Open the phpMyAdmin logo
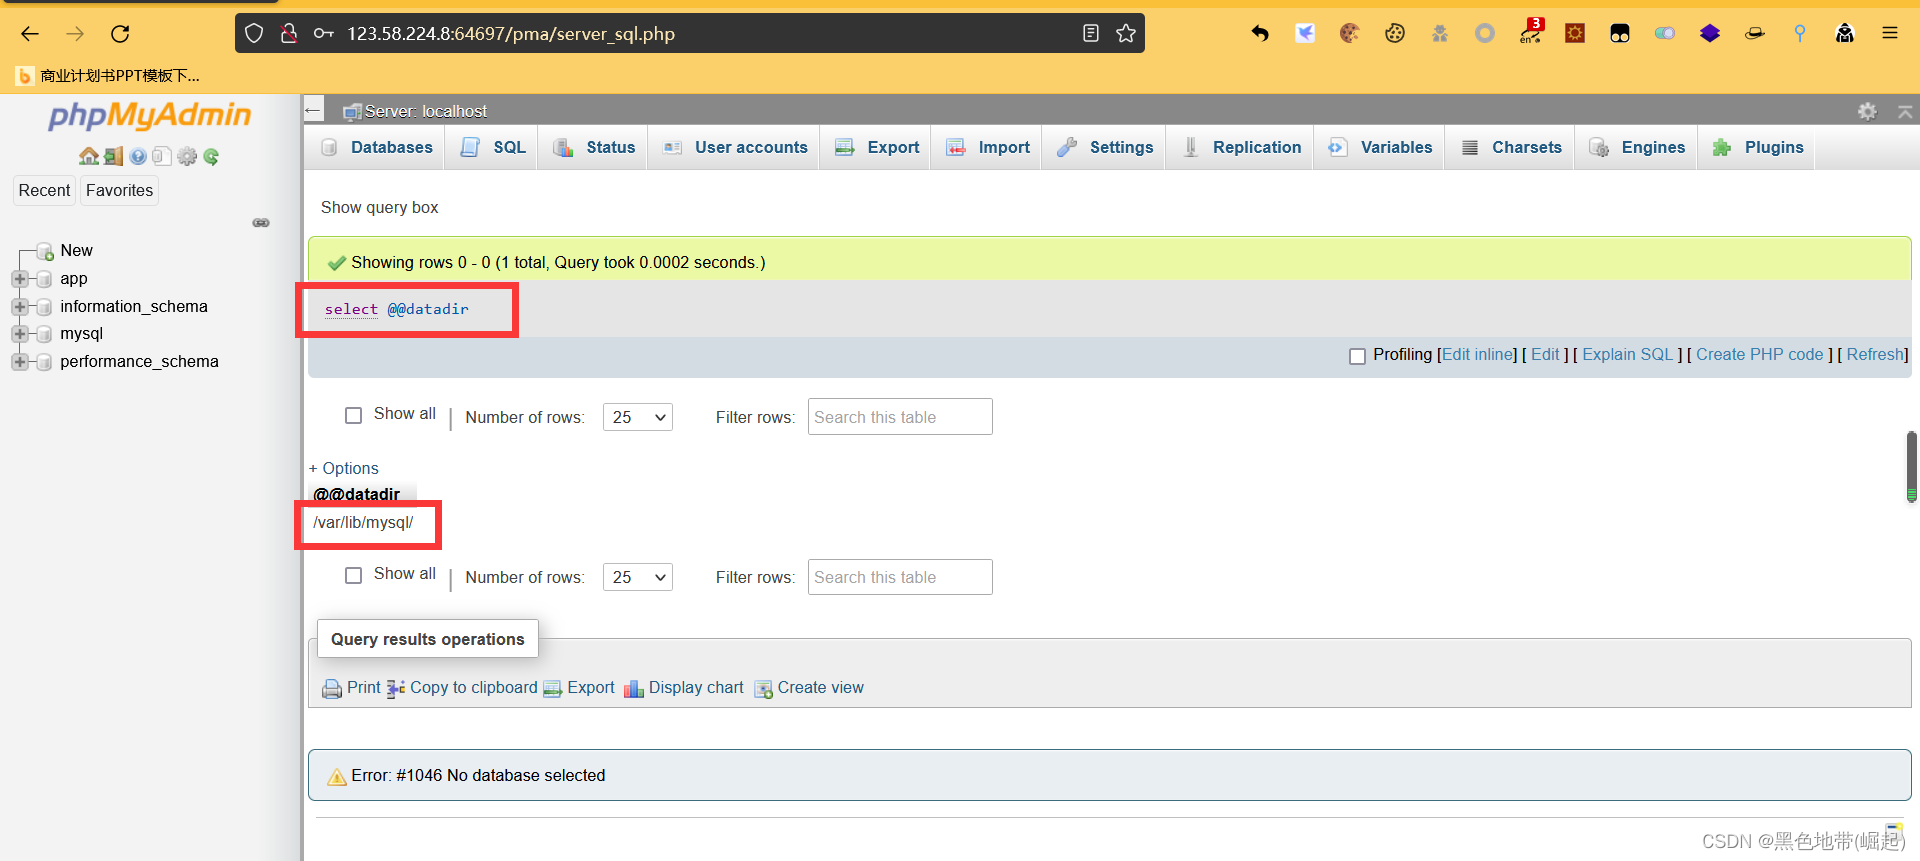The image size is (1920, 861). (x=150, y=116)
